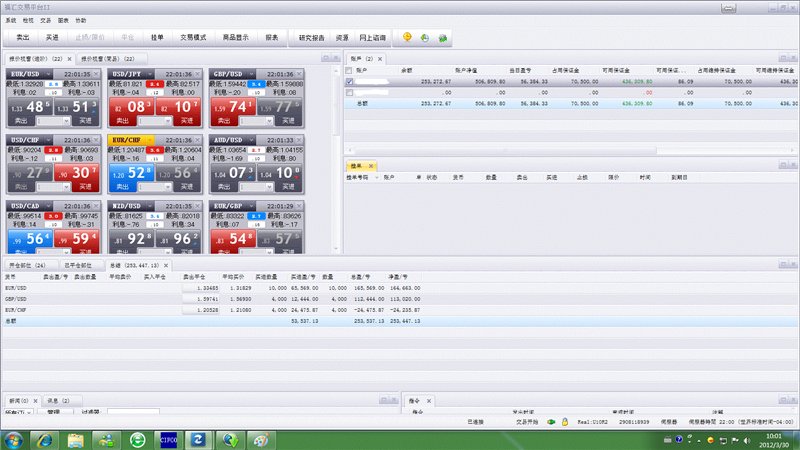Toggle the select-all checkbox in account header
This screenshot has height=450, width=800.
tap(348, 71)
